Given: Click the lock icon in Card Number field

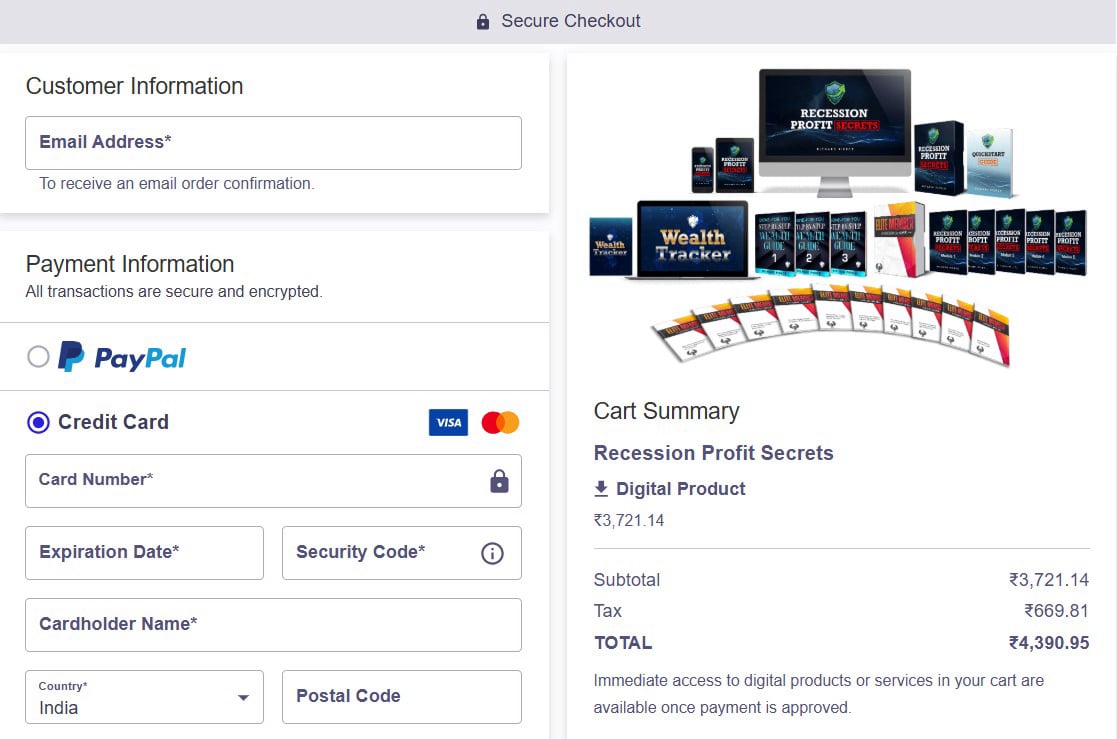Looking at the screenshot, I should [x=499, y=481].
